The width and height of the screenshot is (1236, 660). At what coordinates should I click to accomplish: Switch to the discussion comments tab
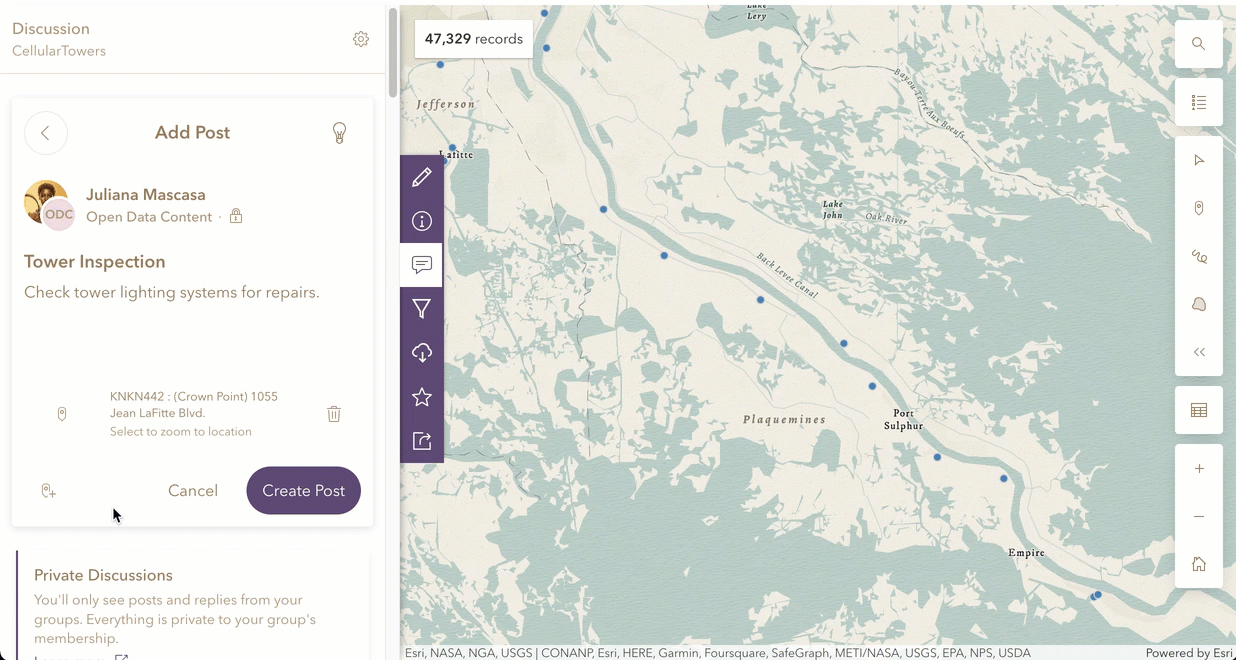[422, 265]
